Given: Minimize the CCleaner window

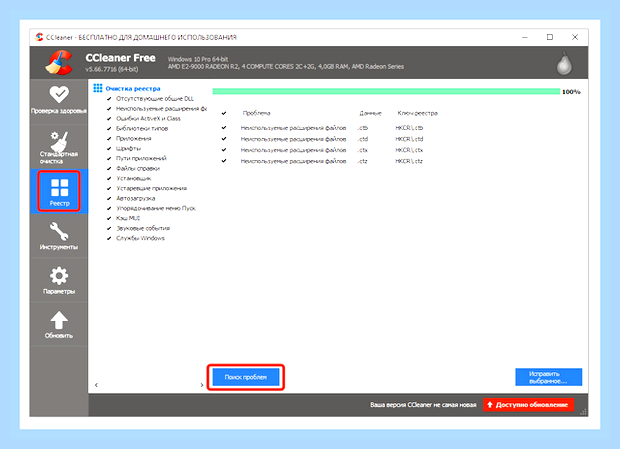Looking at the screenshot, I should pyautogui.click(x=525, y=37).
